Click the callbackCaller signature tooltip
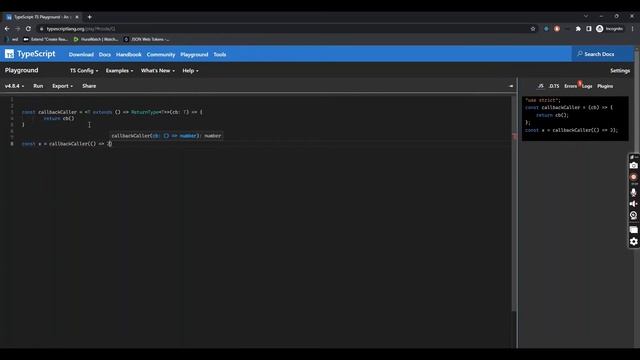Viewport: 640px width, 360px height. point(166,136)
